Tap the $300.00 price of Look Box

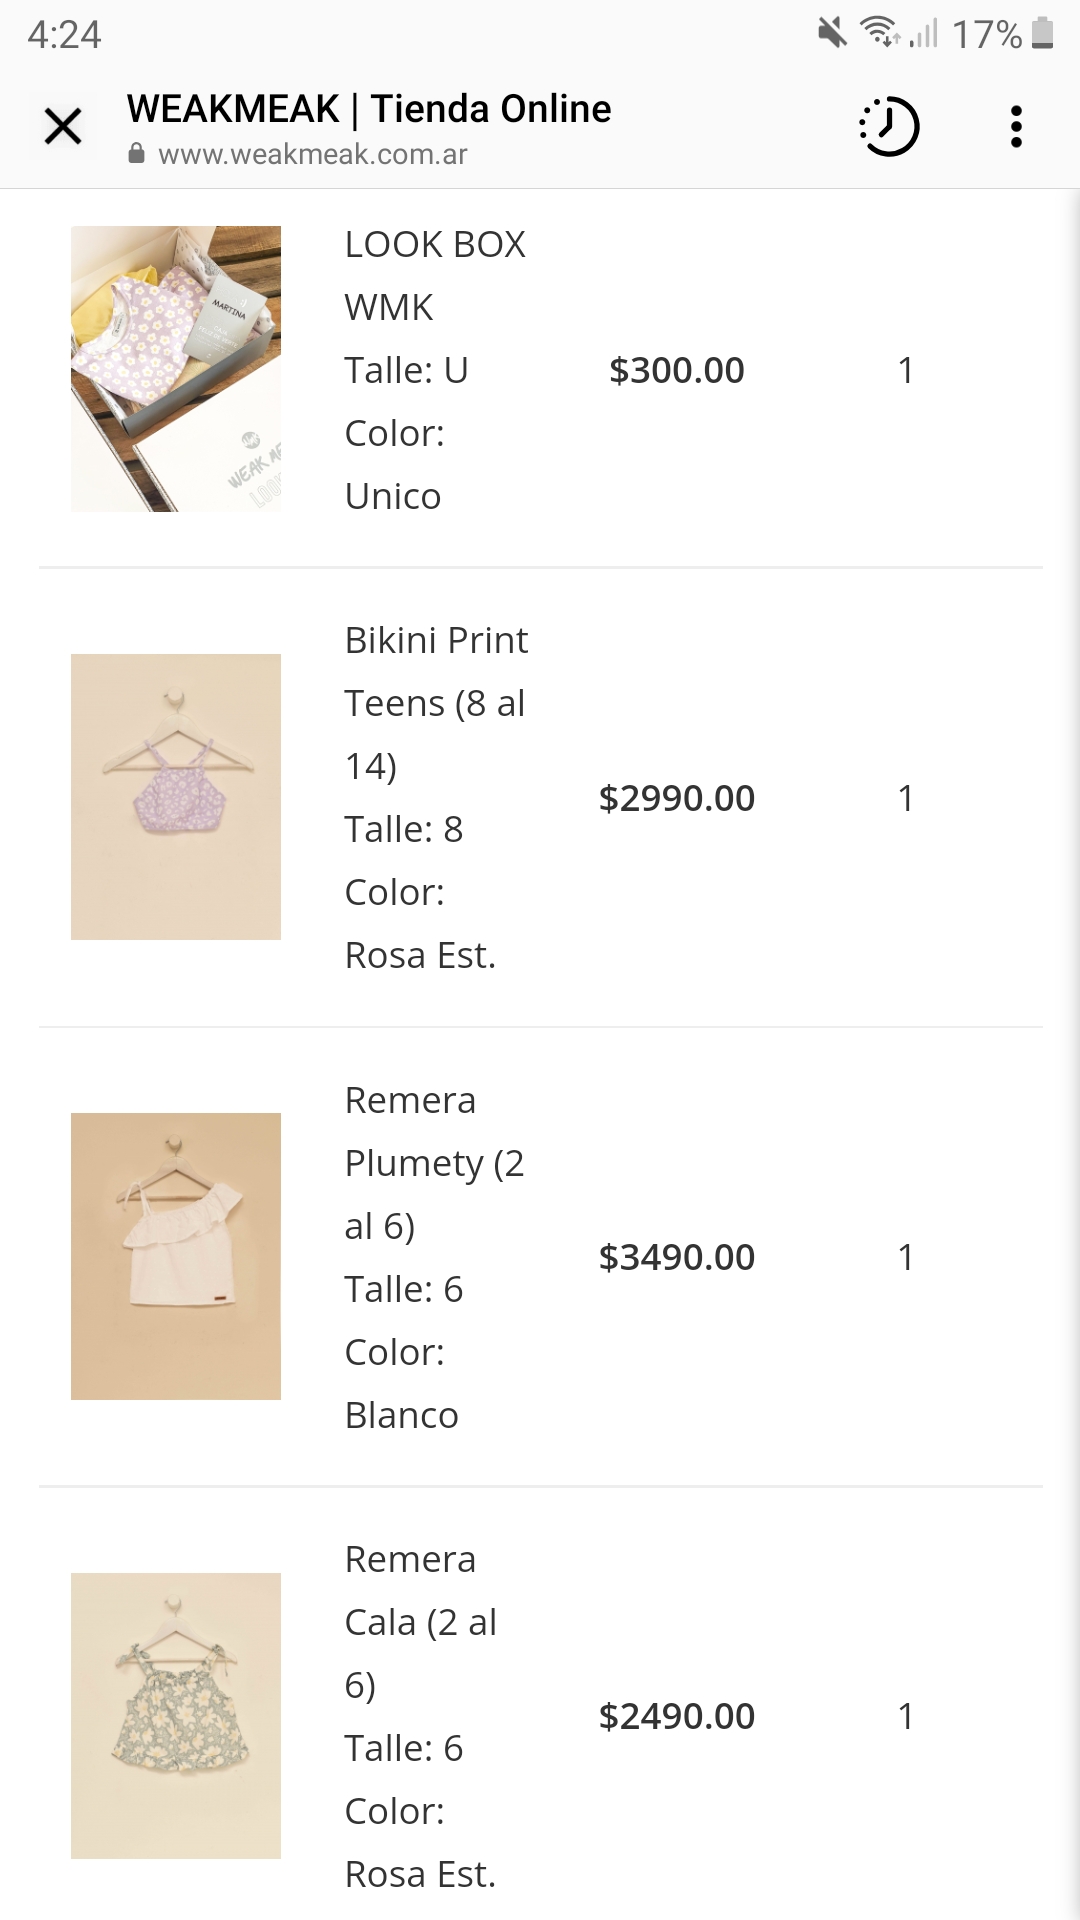point(677,370)
